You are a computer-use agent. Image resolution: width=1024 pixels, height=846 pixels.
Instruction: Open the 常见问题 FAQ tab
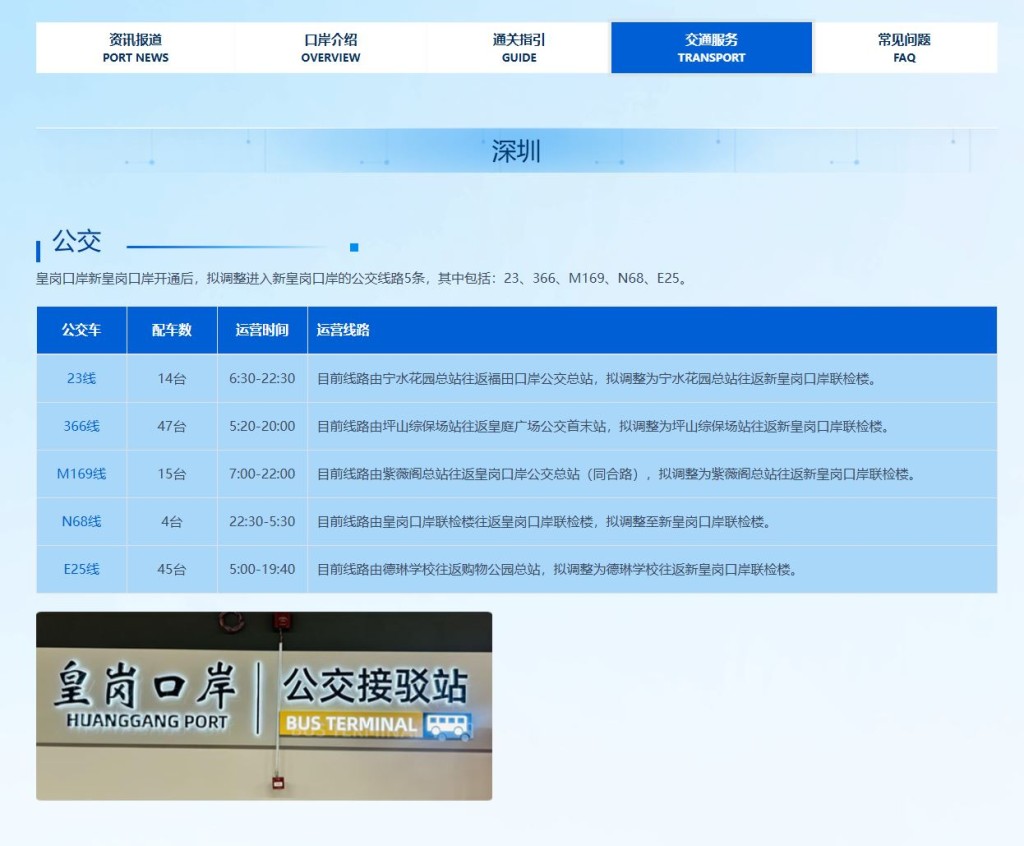coord(904,48)
